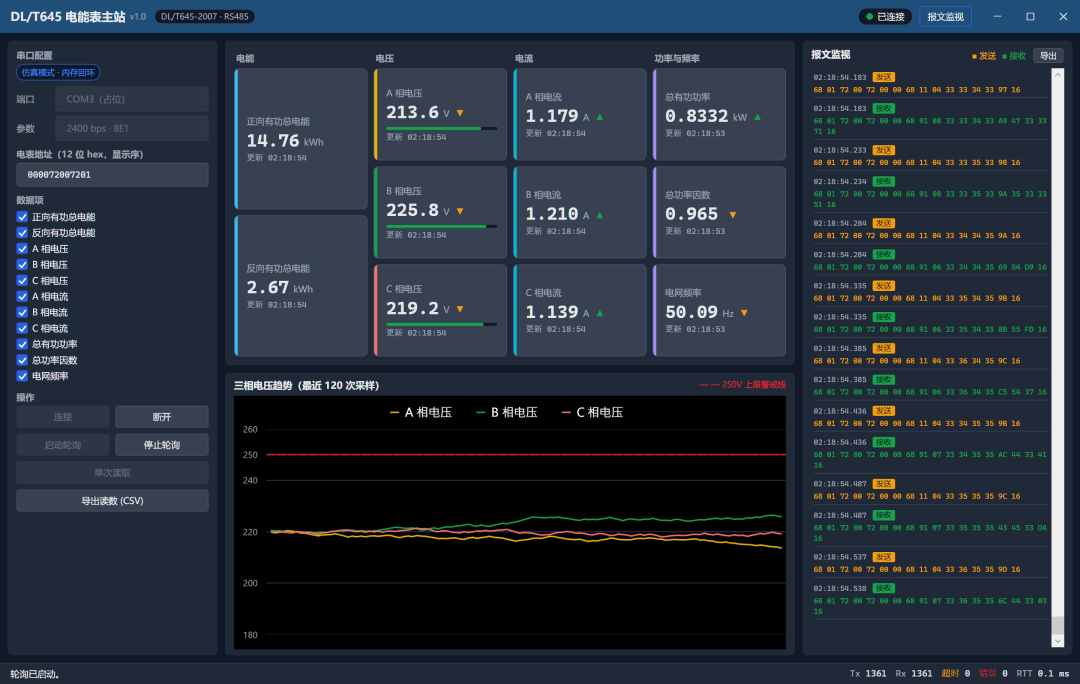Click the 电网频率 downward trend arrow
Screen dimensions: 1080x684
click(x=744, y=313)
